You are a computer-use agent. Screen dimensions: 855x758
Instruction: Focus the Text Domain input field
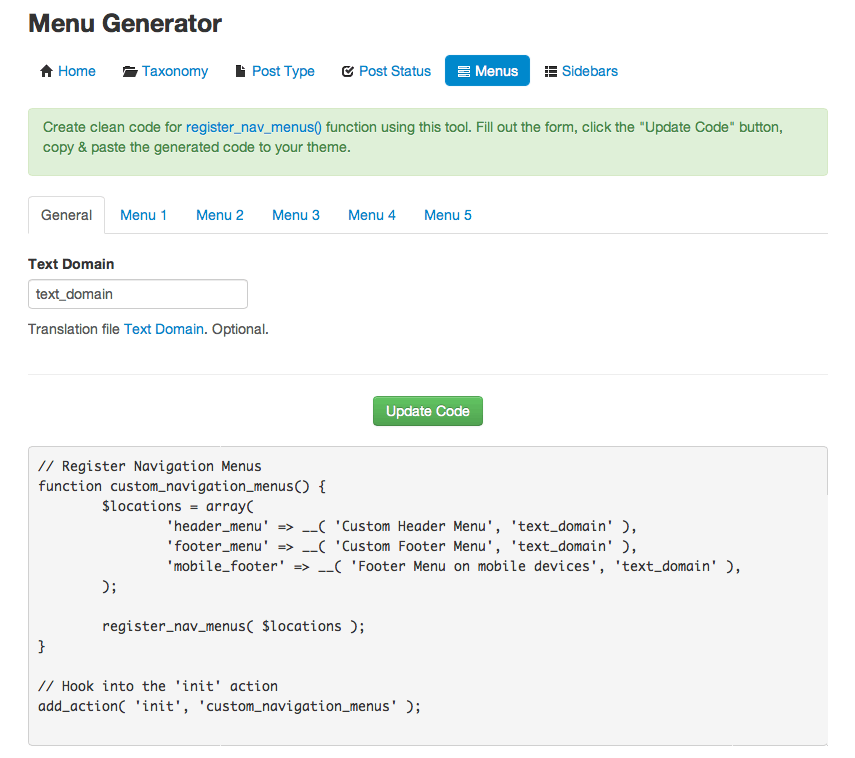click(138, 294)
